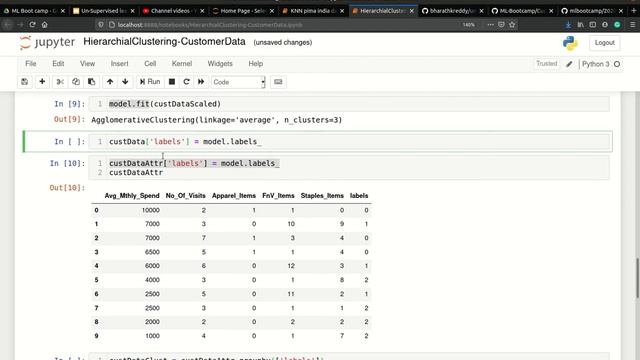Image resolution: width=640 pixels, height=360 pixels.
Task: Switch to the Home Page tab
Action: click(242, 11)
